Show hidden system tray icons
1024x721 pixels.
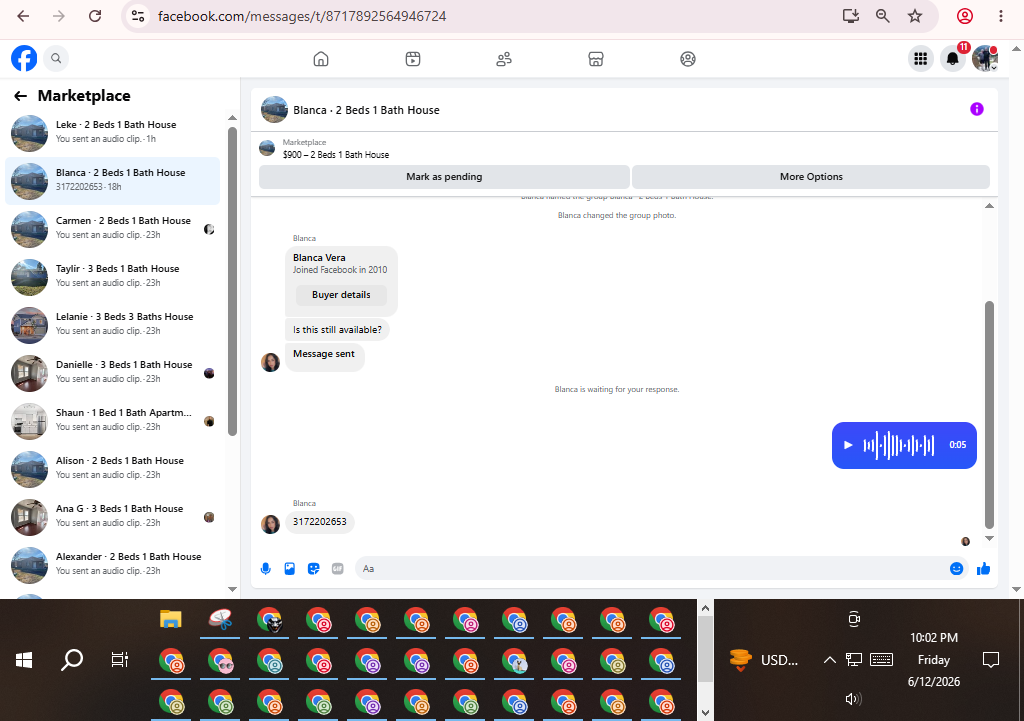coord(829,660)
